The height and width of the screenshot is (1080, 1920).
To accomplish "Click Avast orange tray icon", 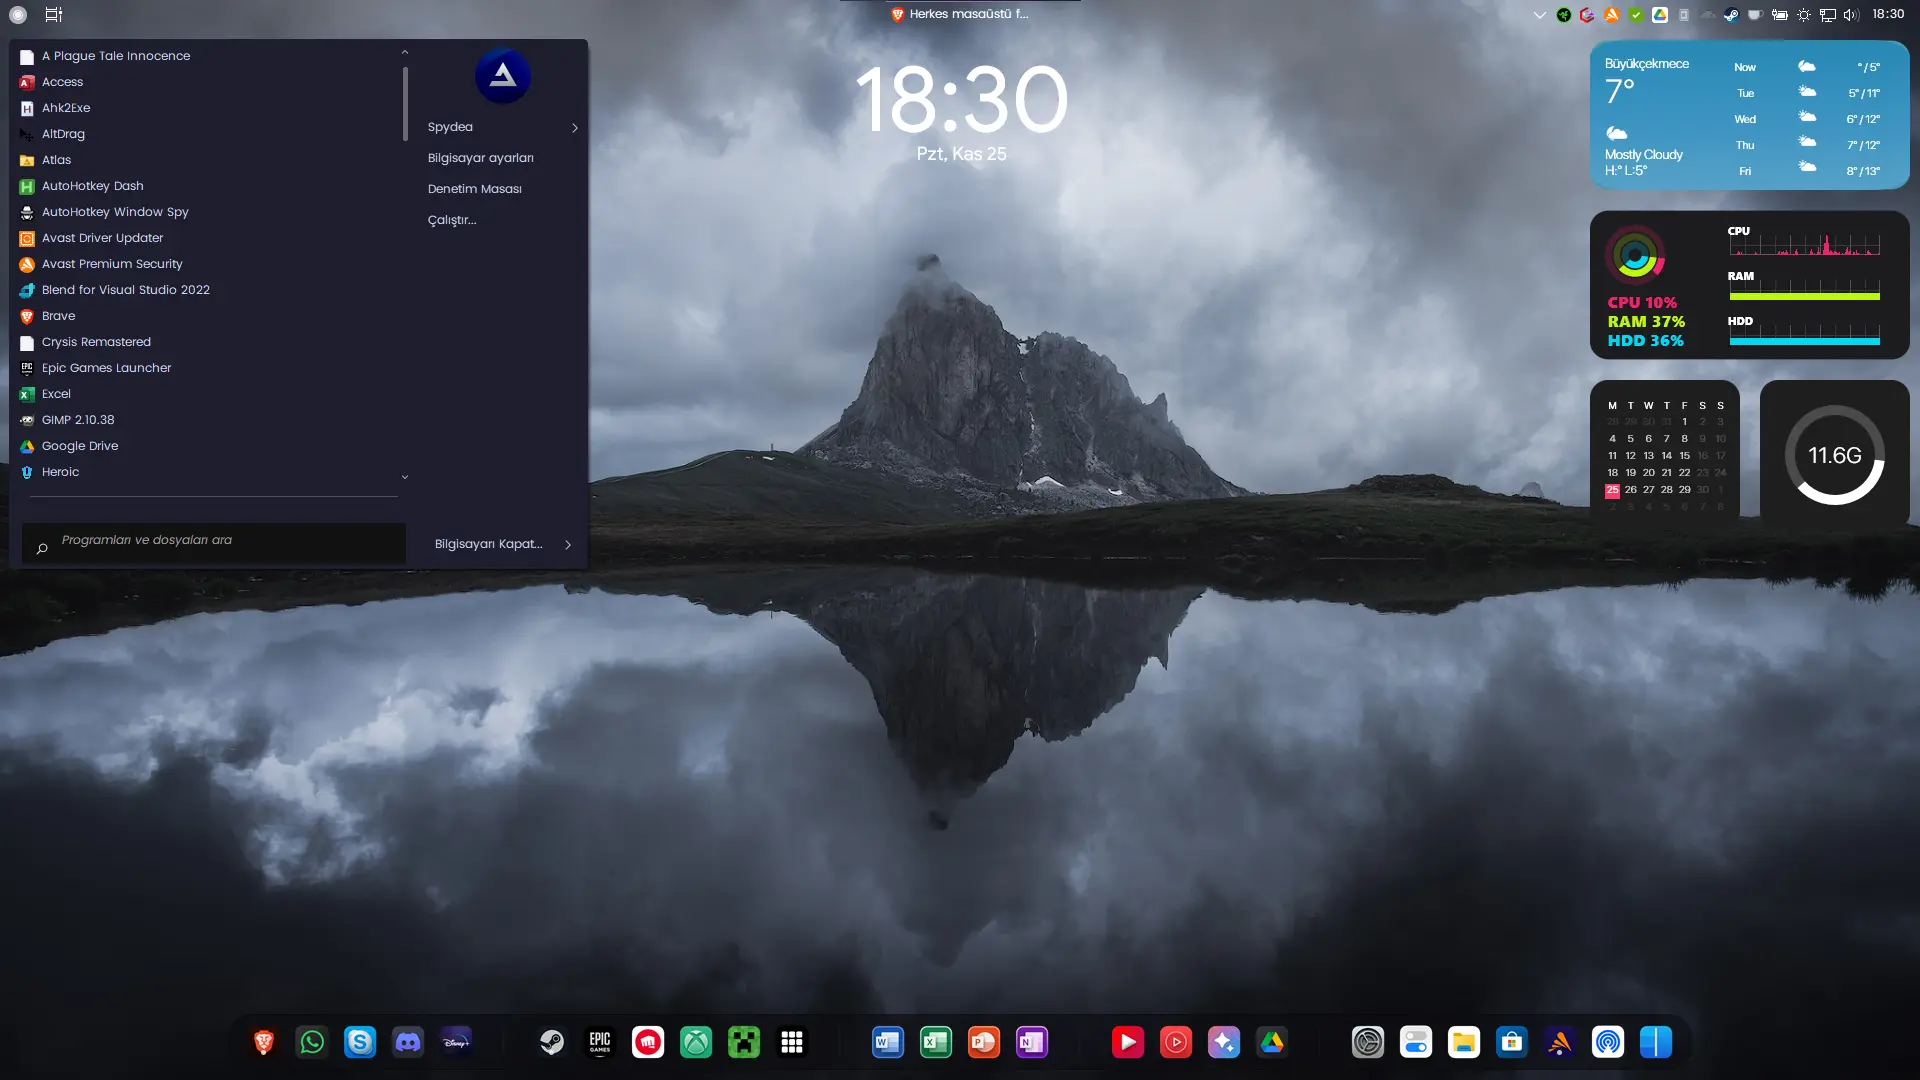I will [x=1612, y=15].
